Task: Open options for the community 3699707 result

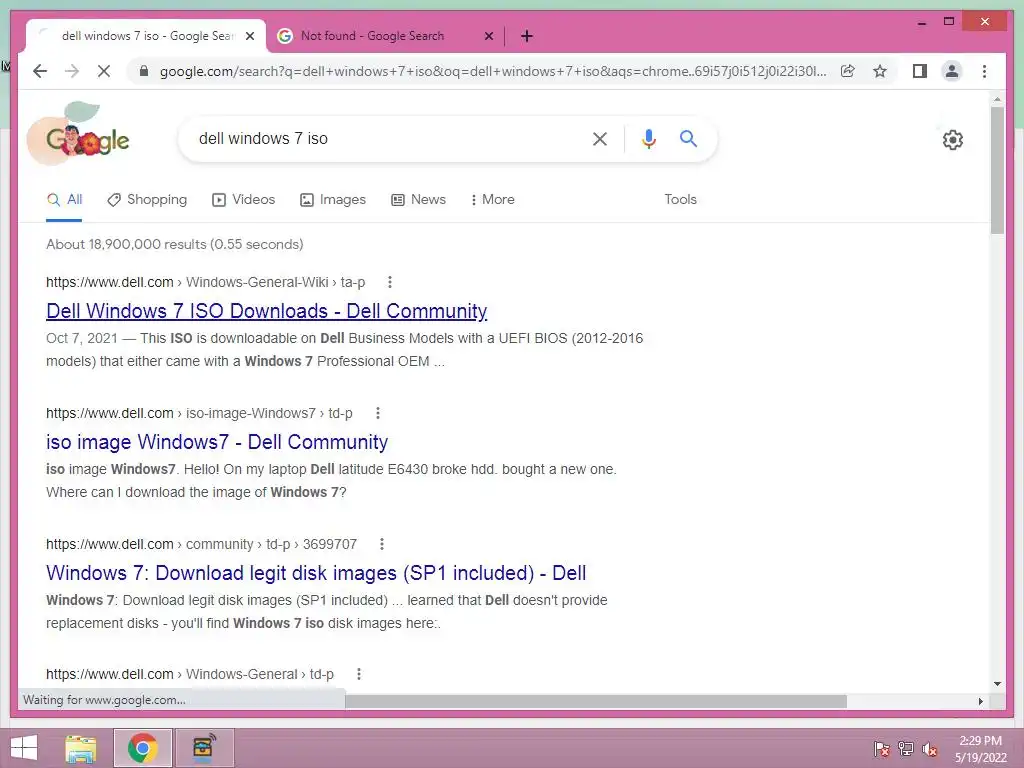Action: click(x=382, y=544)
